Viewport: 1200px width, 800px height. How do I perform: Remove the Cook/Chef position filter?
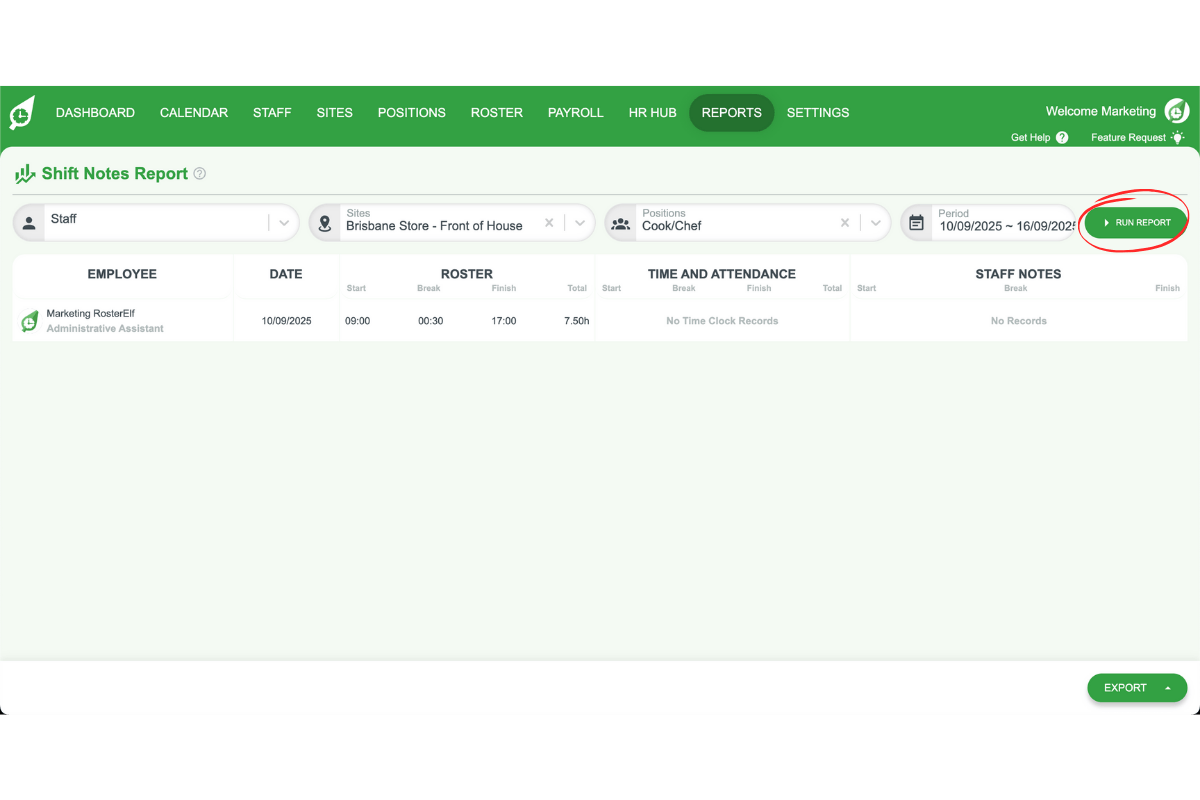click(845, 222)
